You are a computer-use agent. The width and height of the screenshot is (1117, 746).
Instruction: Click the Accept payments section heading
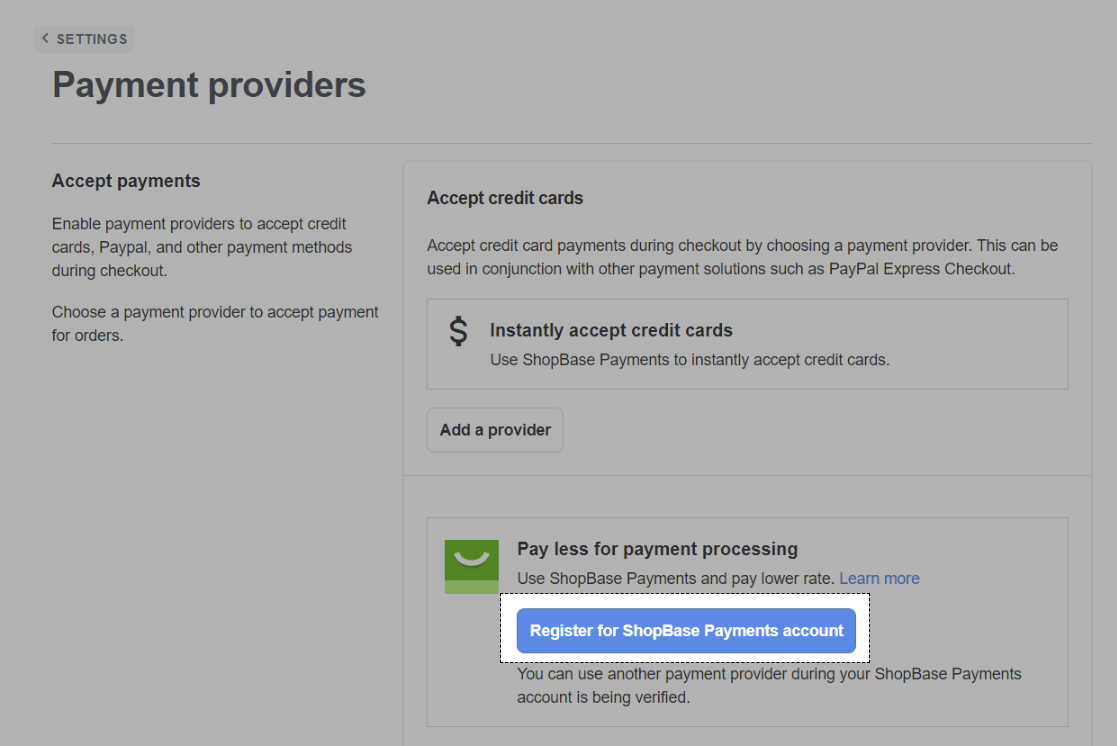[126, 181]
